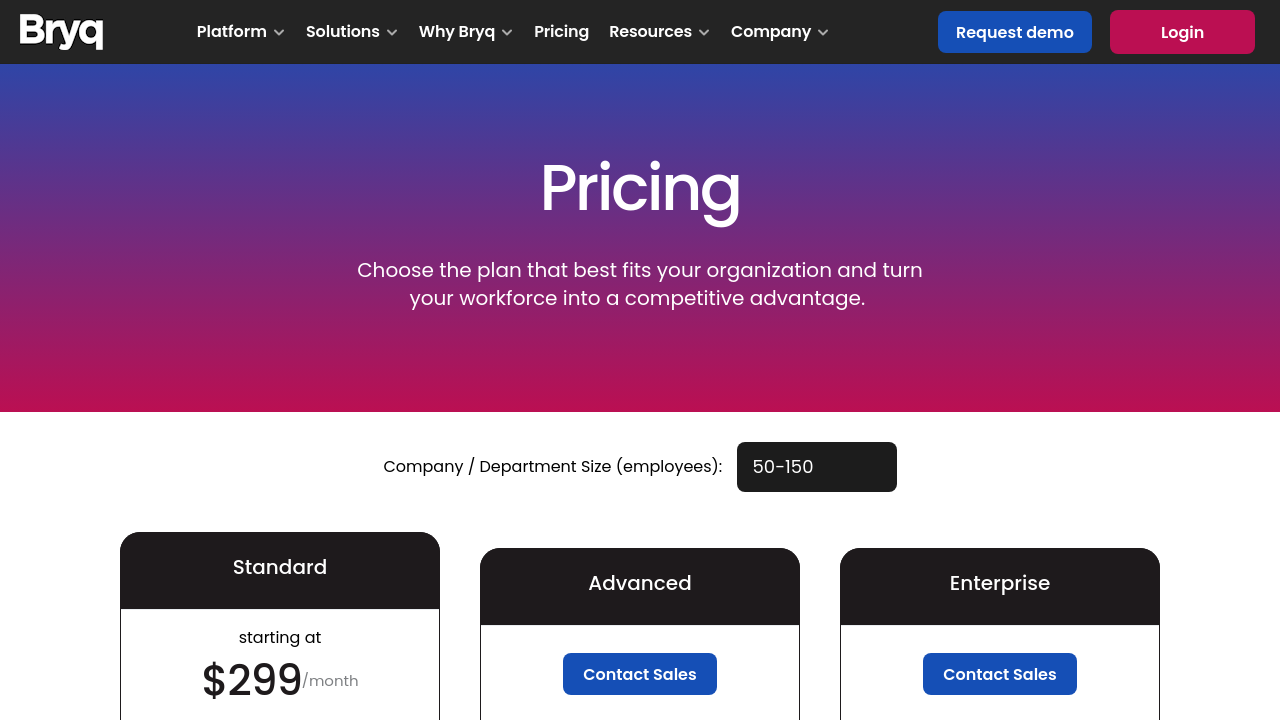The width and height of the screenshot is (1280, 720).
Task: Open the Why Bryq menu
Action: coord(456,32)
